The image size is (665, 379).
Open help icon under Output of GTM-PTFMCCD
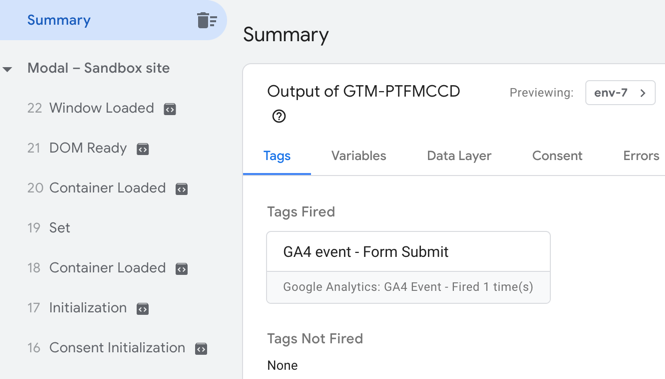(279, 116)
